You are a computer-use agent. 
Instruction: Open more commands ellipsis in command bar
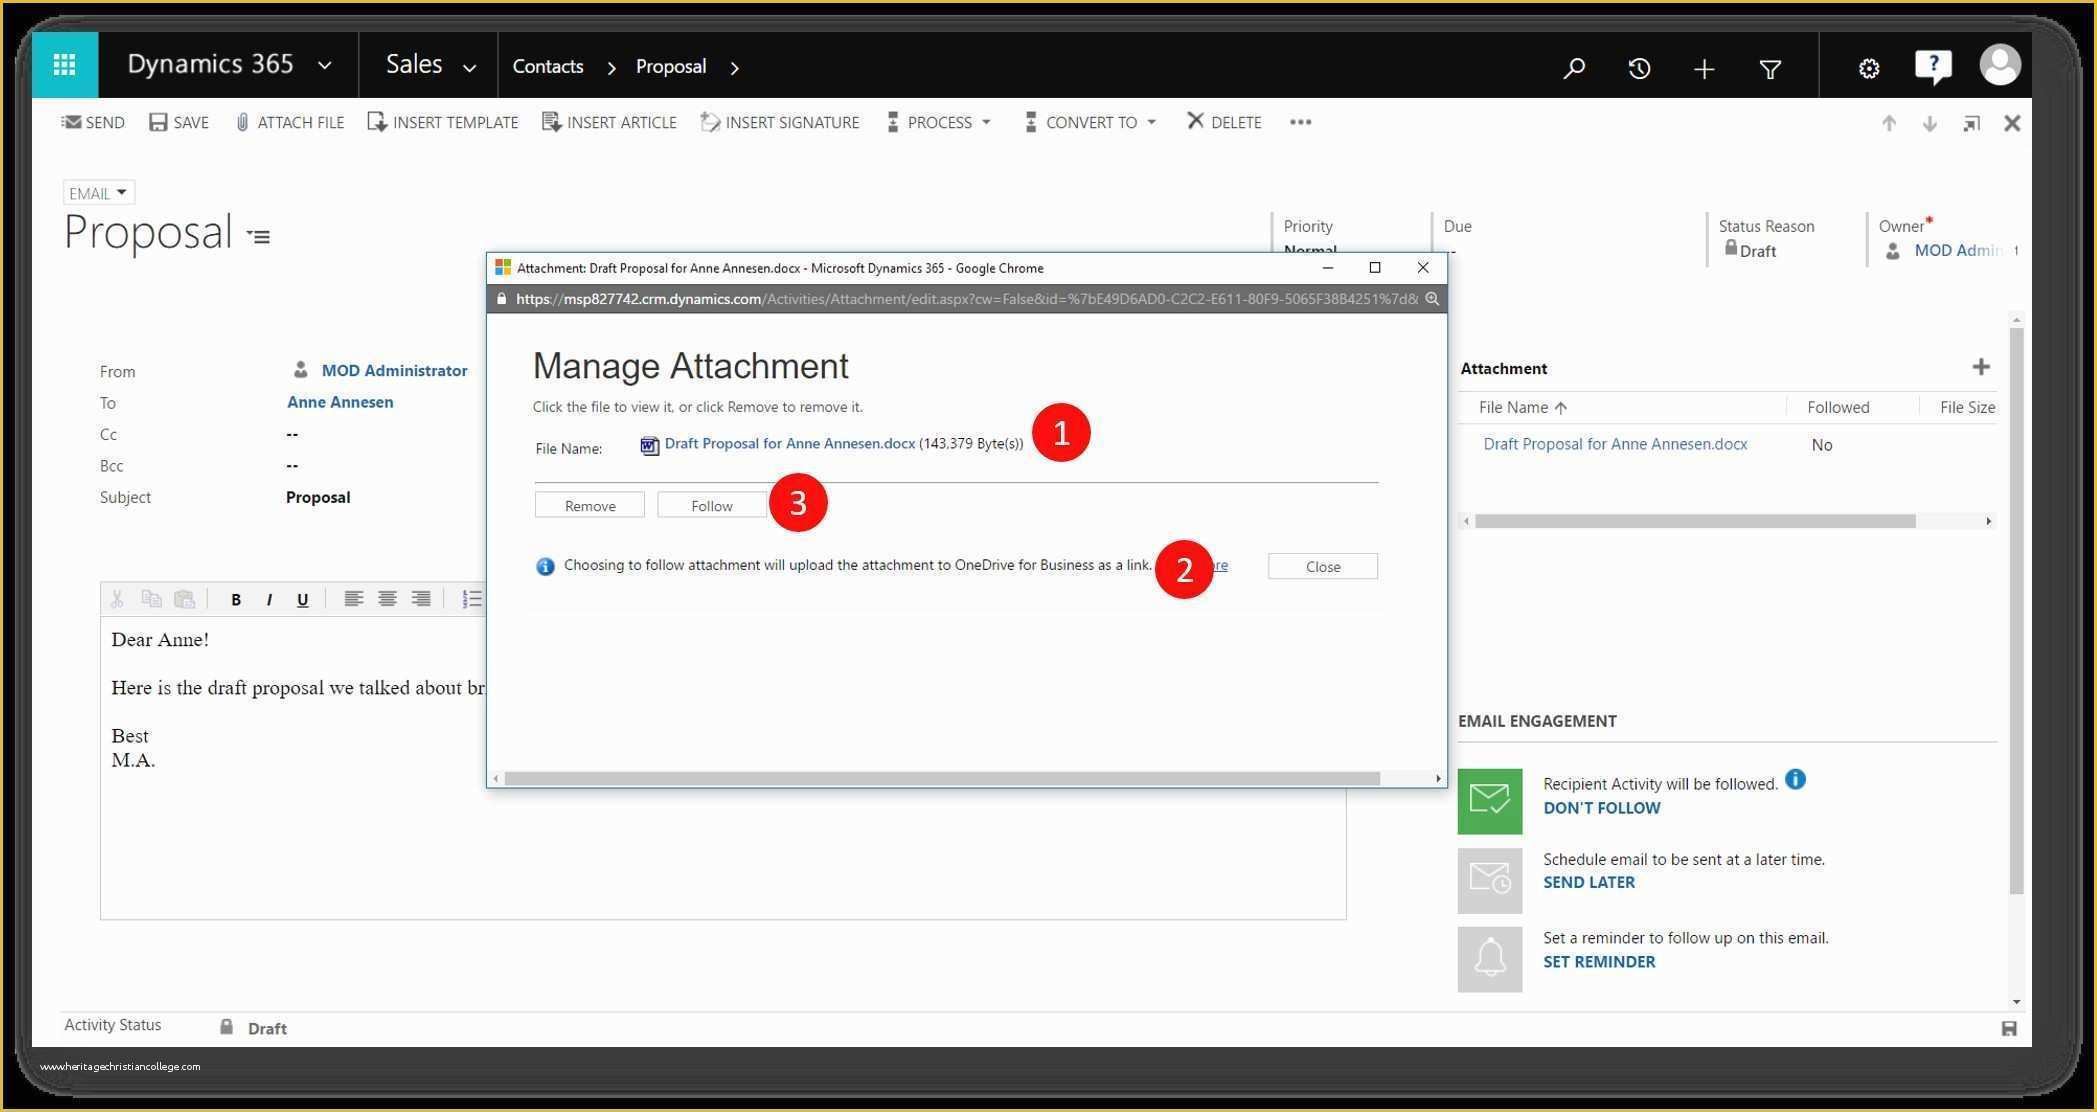[x=1300, y=122]
